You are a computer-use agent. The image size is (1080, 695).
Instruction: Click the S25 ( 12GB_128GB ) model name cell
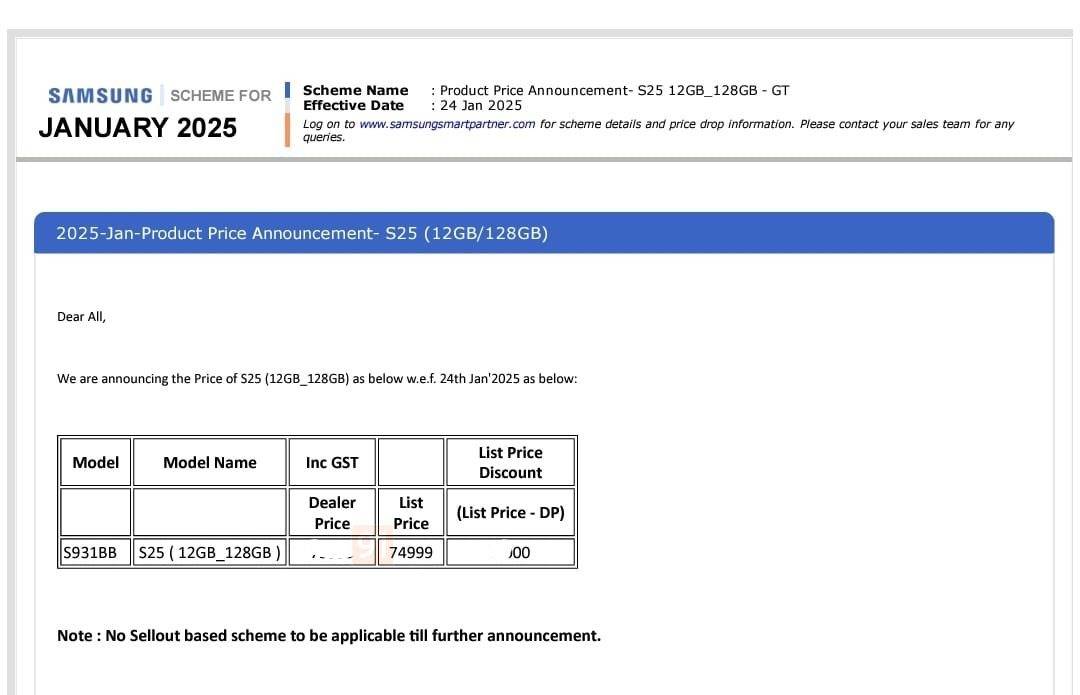pyautogui.click(x=210, y=552)
